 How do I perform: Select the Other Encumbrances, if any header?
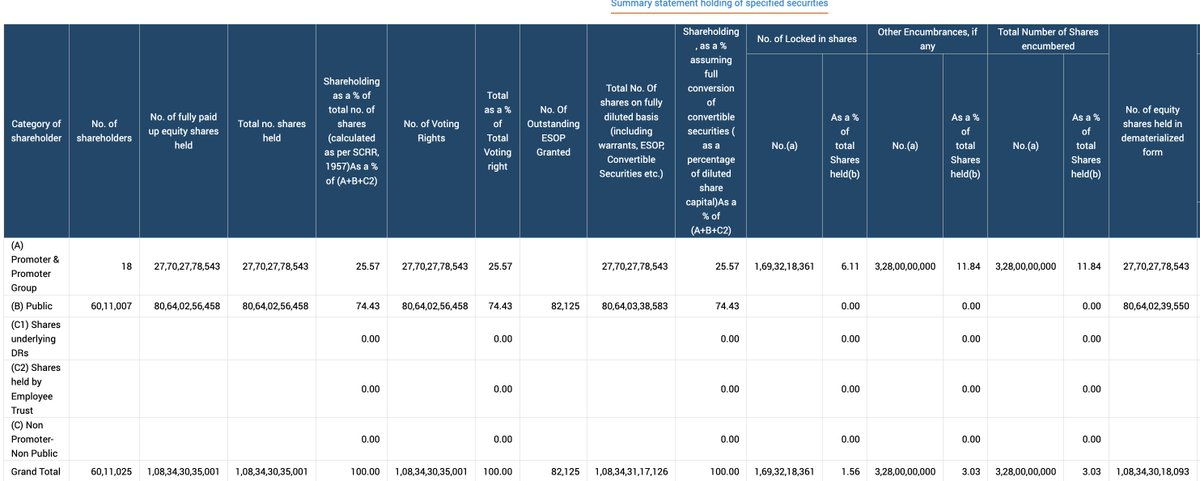point(928,38)
